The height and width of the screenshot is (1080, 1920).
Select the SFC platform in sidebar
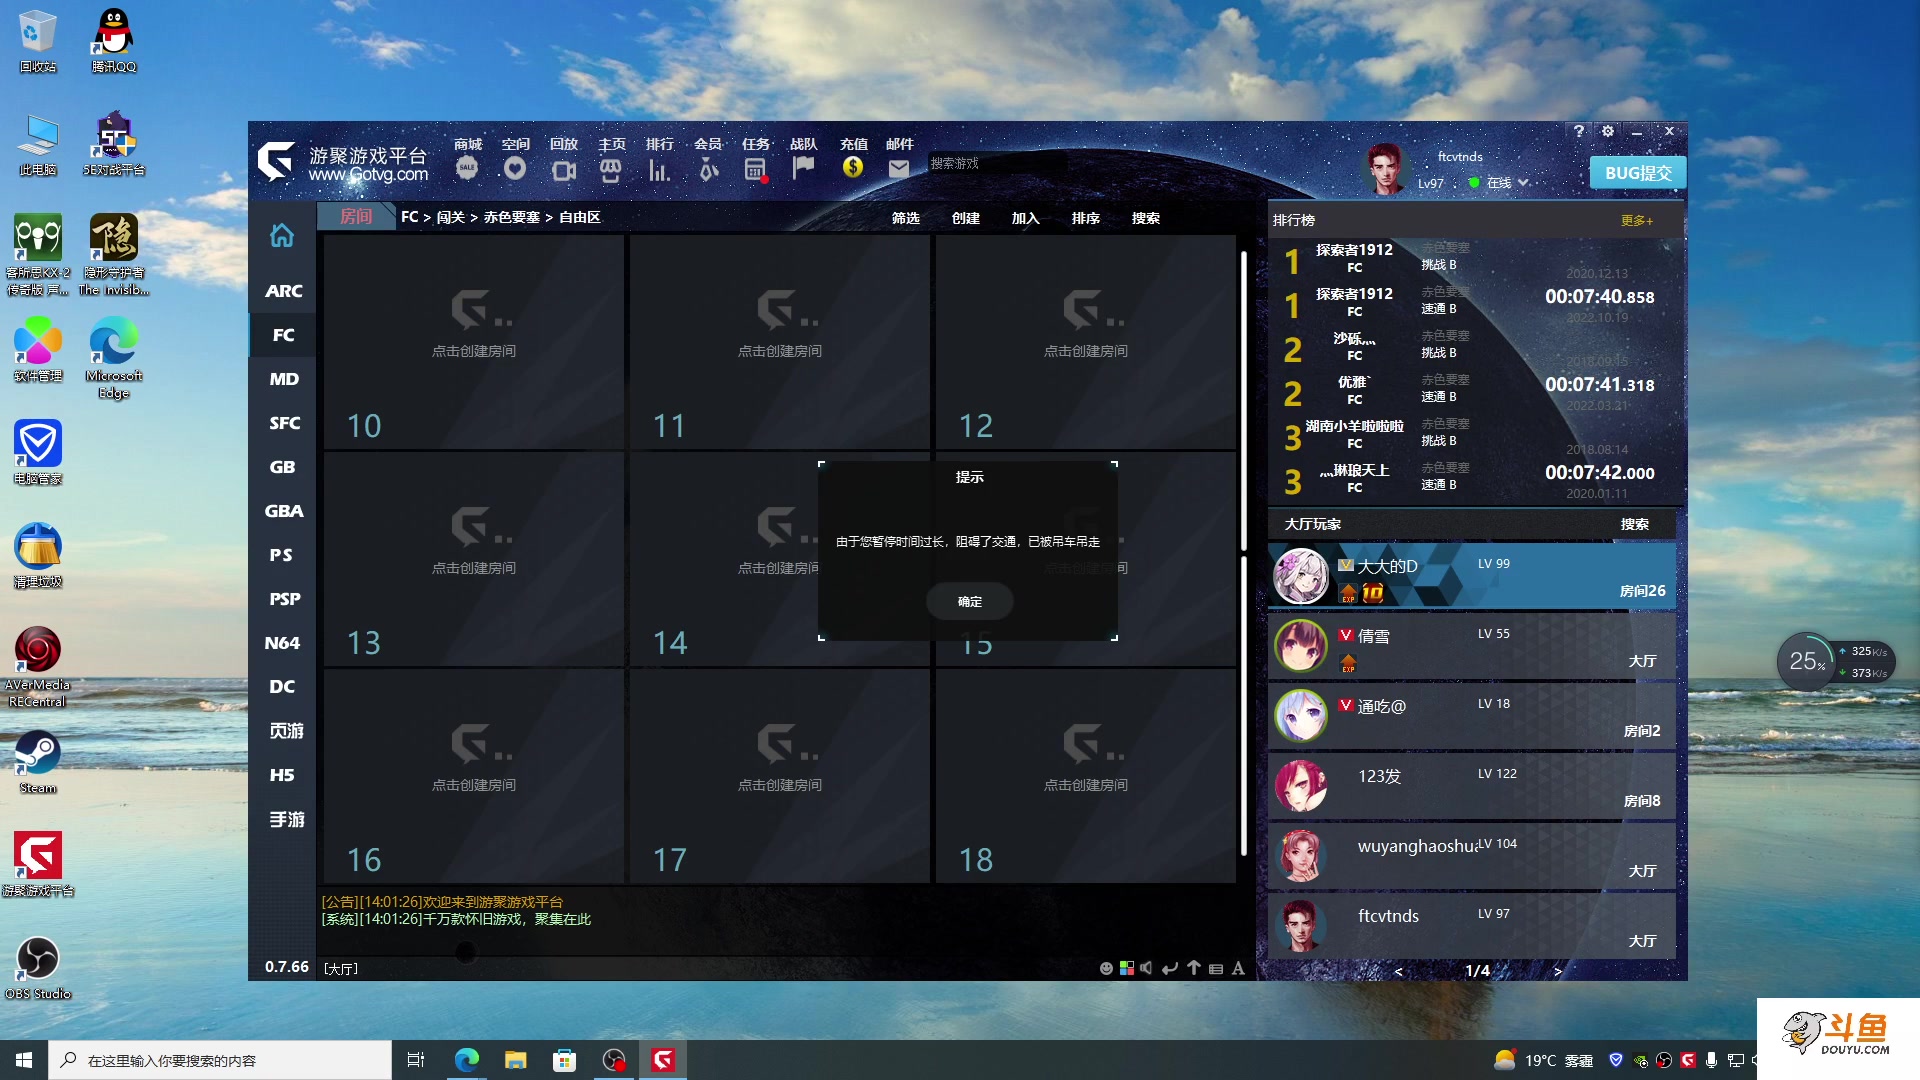(283, 423)
